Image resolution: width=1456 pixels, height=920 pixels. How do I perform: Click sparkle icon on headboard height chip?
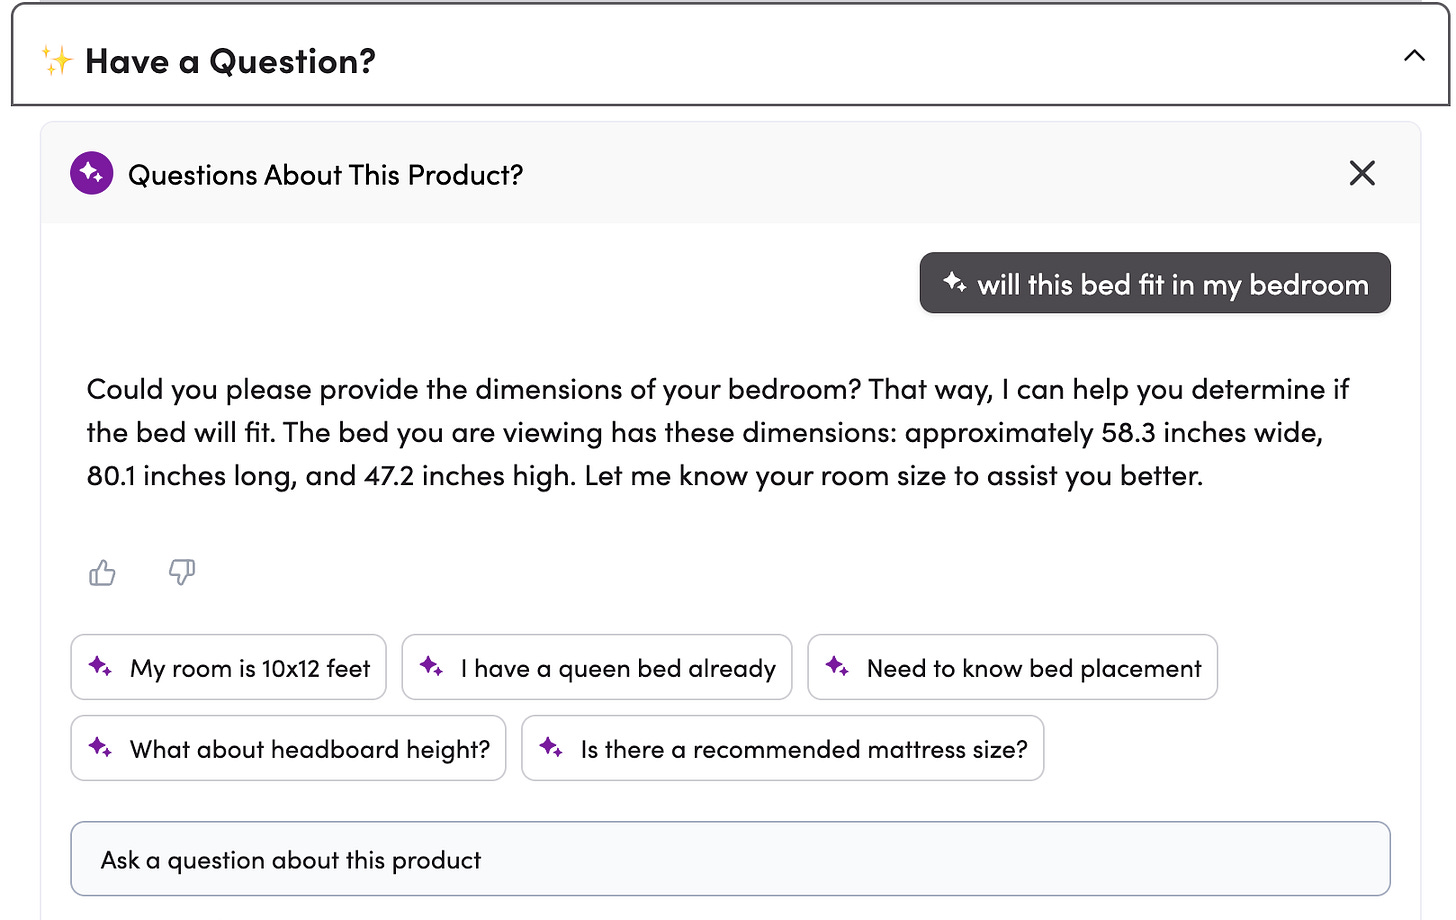[x=100, y=747]
